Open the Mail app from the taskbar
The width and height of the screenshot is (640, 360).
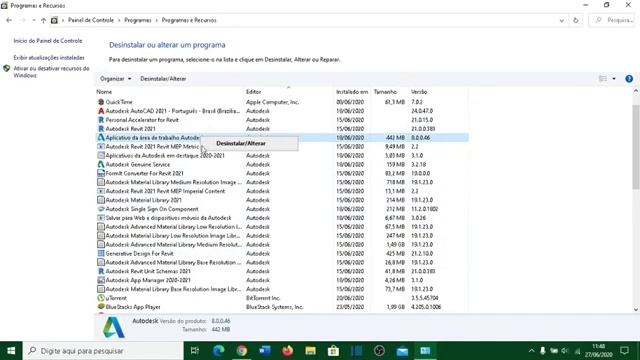pos(402,351)
